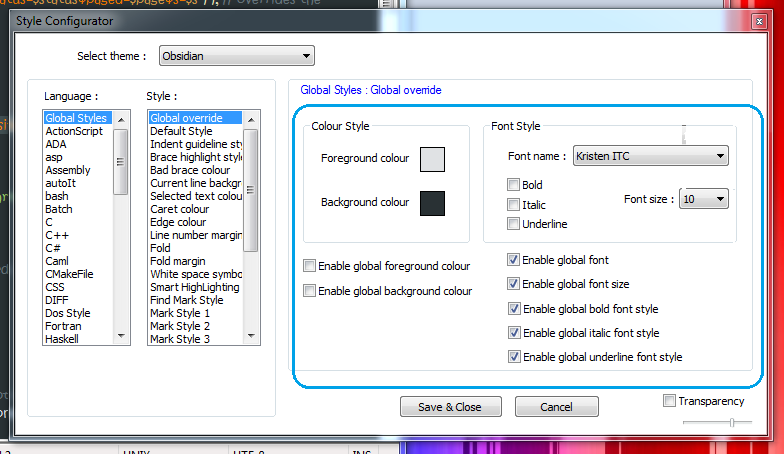Uncheck Enable global bold font style
This screenshot has height=454, width=784.
(514, 308)
